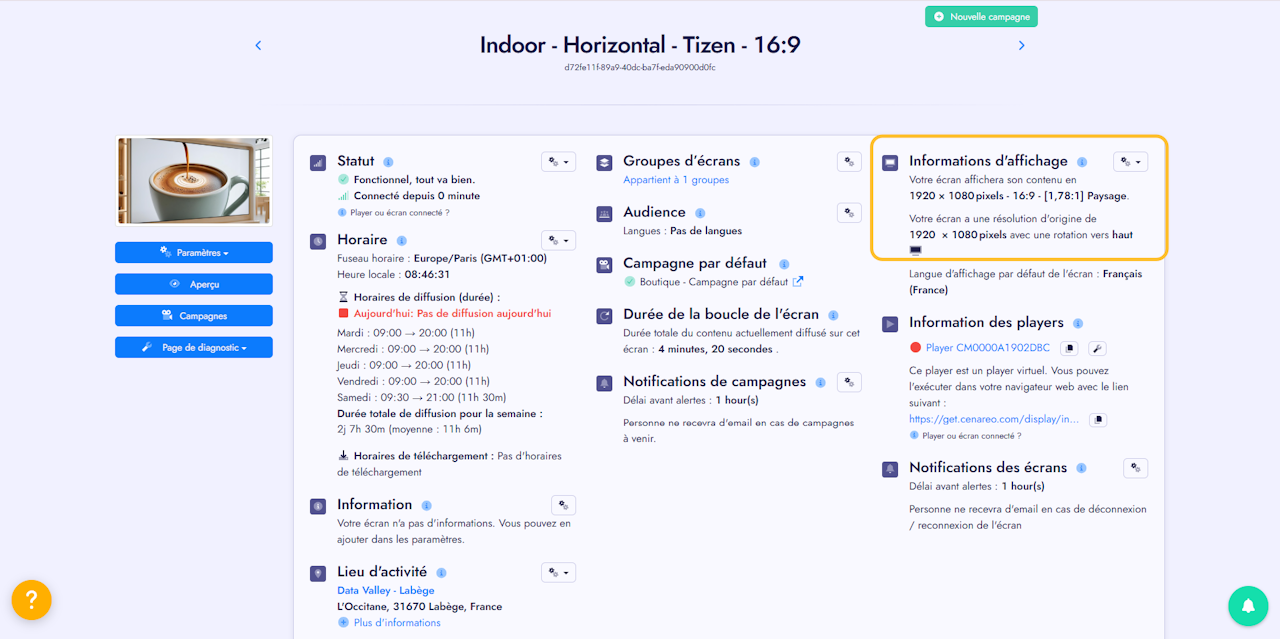Expand the Paramètres dropdown button
Viewport: 1280px width, 639px height.
[x=194, y=253]
